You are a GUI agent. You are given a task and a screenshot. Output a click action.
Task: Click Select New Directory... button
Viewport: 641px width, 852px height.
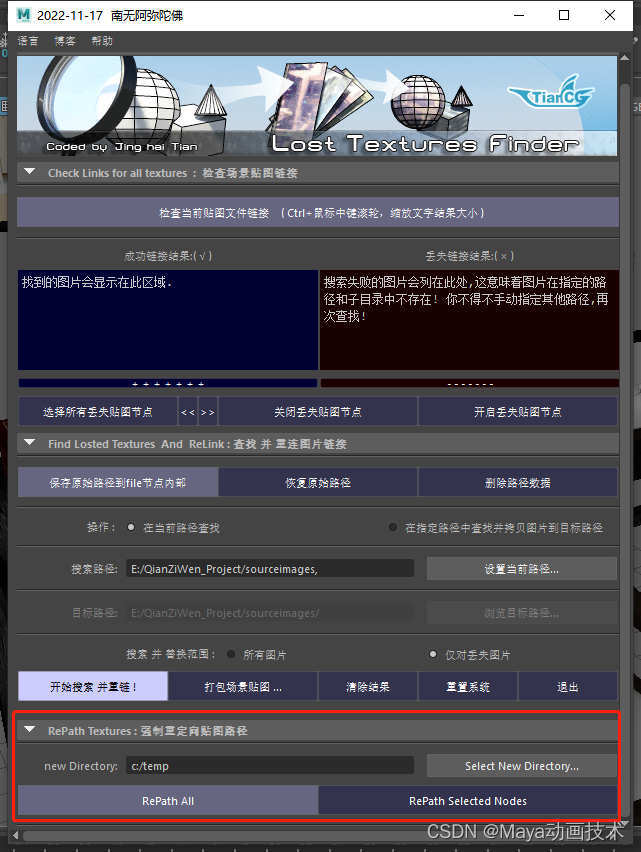pyautogui.click(x=521, y=766)
